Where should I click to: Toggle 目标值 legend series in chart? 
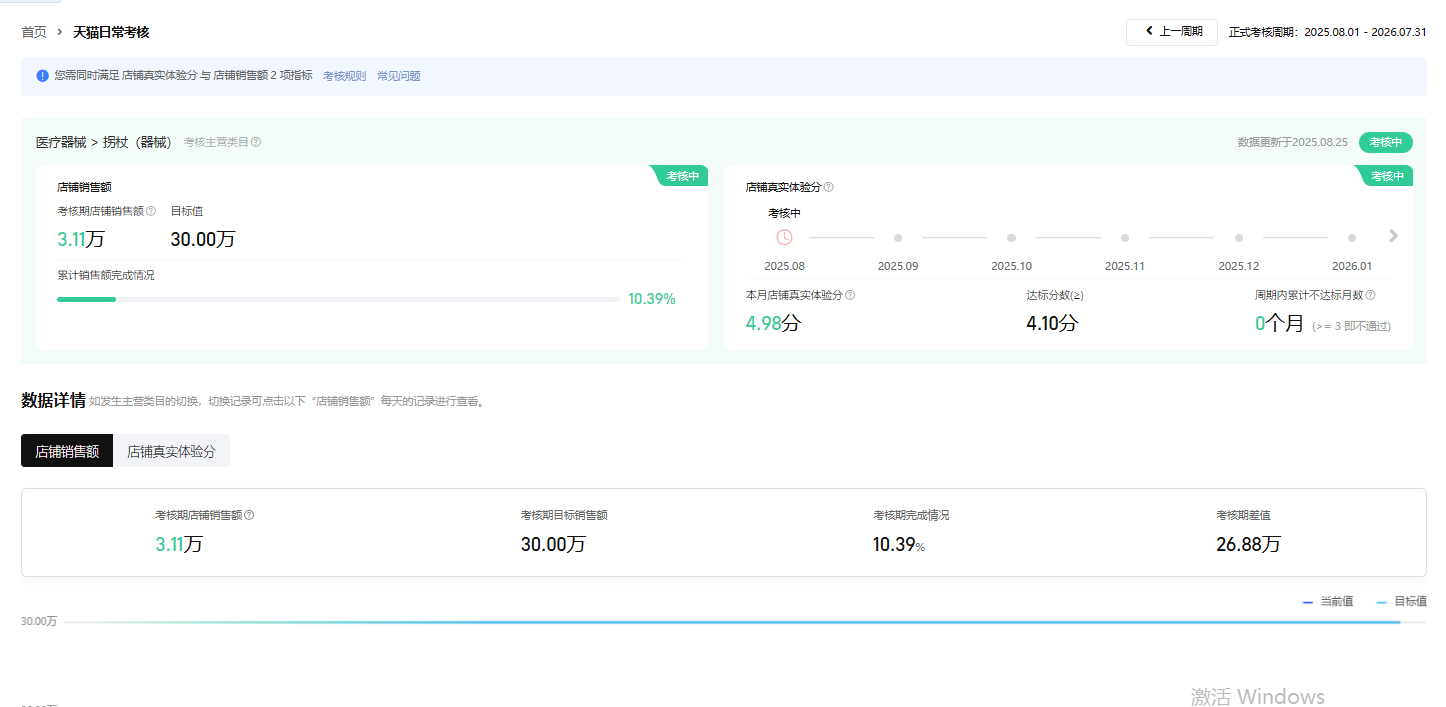click(x=1401, y=601)
